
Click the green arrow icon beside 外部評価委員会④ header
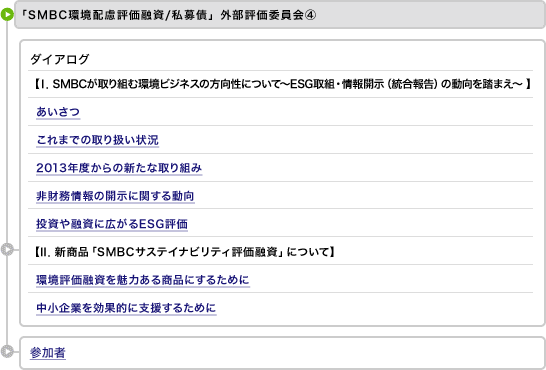[x=7, y=15]
